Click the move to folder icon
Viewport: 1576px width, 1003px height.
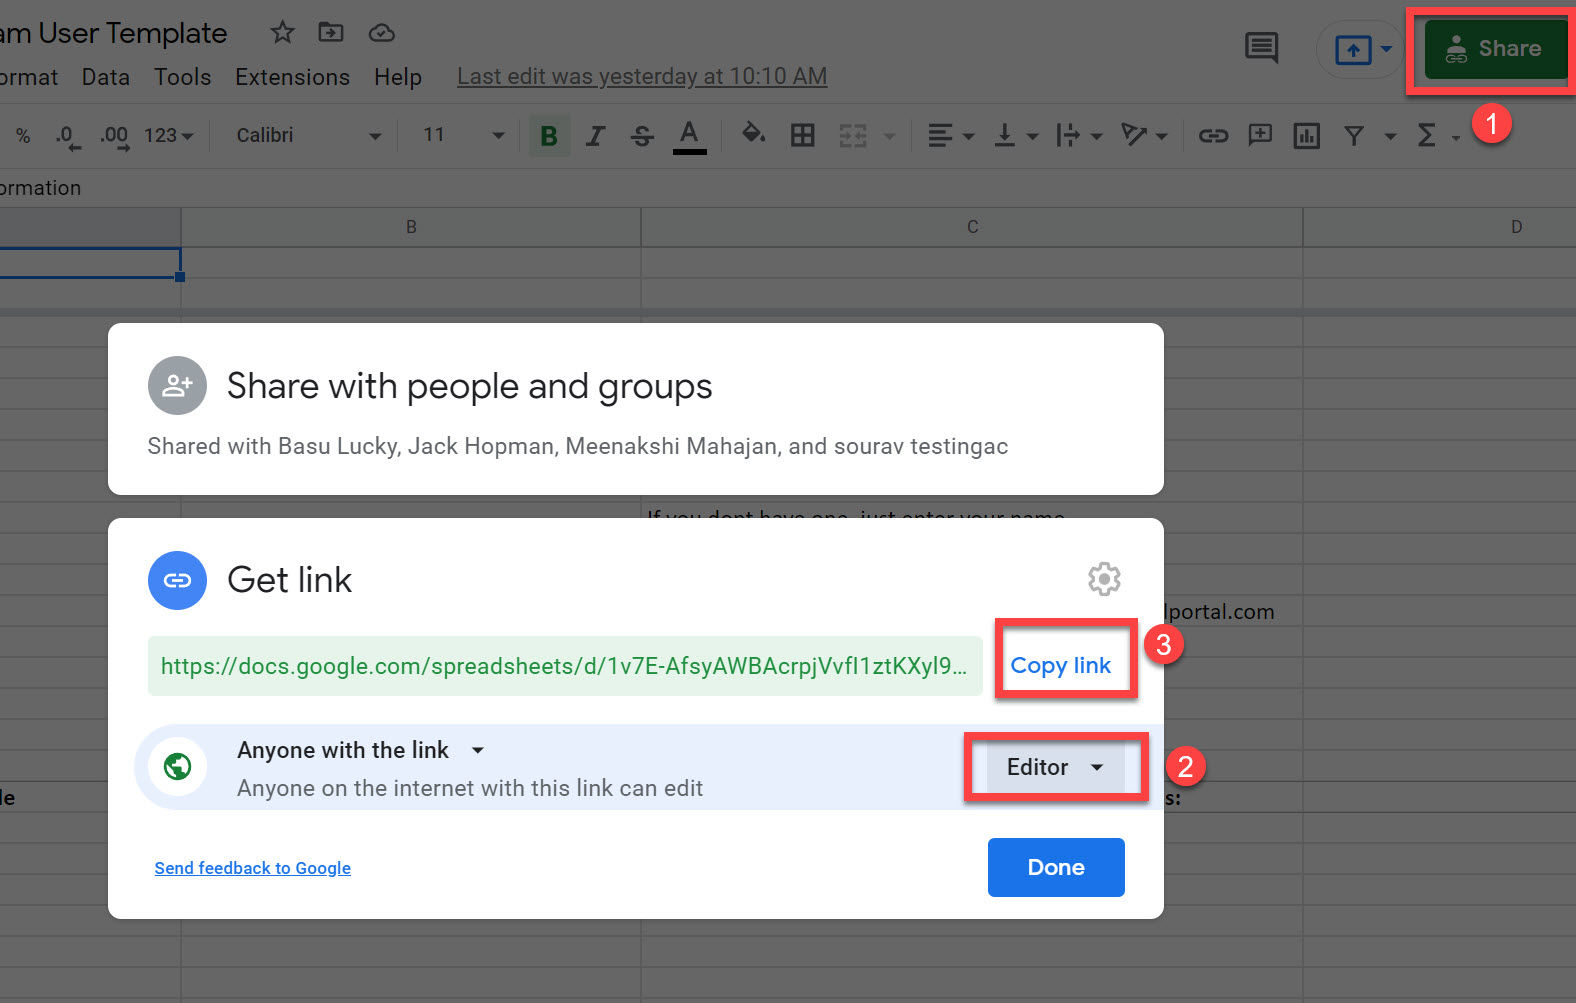coord(331,33)
